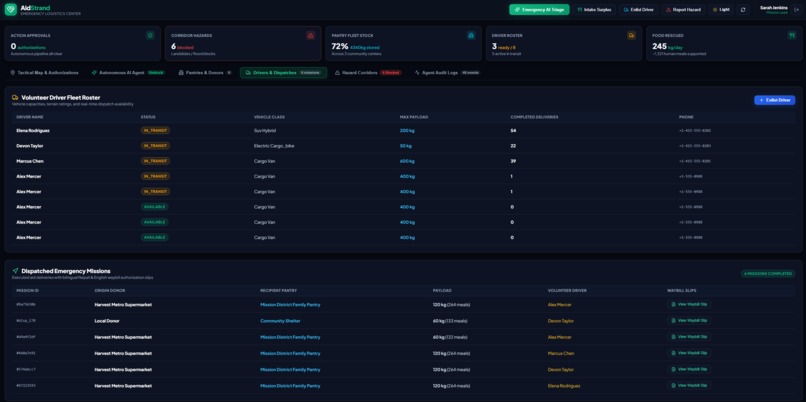
Task: View Waybill Slip for the Local Donor mission
Action: click(x=689, y=321)
